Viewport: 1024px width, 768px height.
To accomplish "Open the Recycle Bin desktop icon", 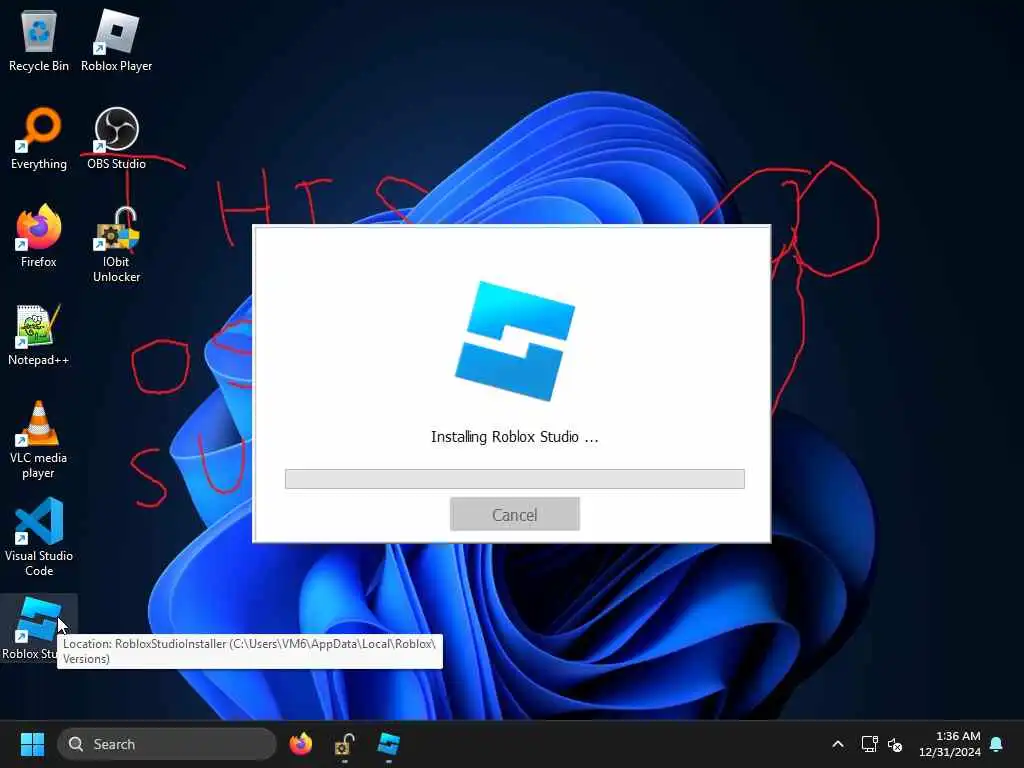I will (x=39, y=40).
